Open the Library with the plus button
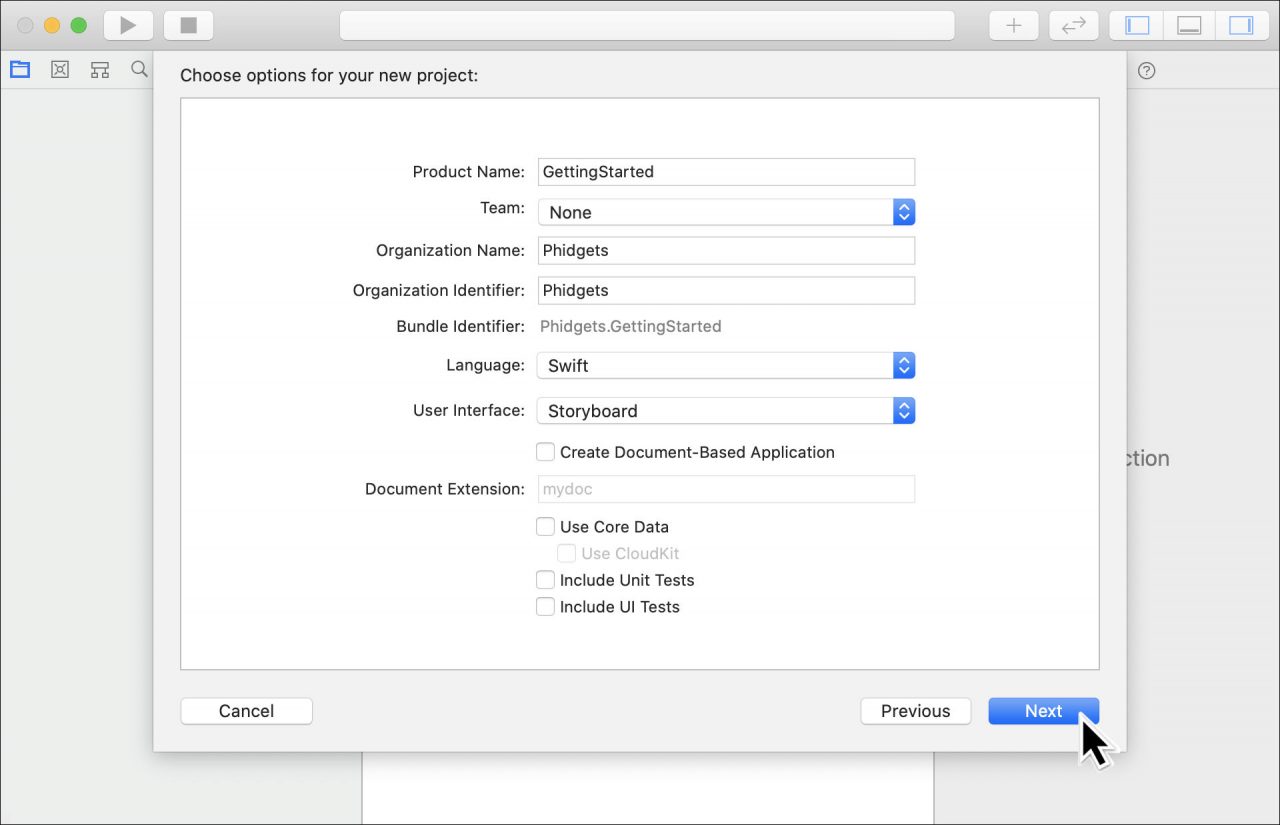The width and height of the screenshot is (1280, 825). 1013,25
